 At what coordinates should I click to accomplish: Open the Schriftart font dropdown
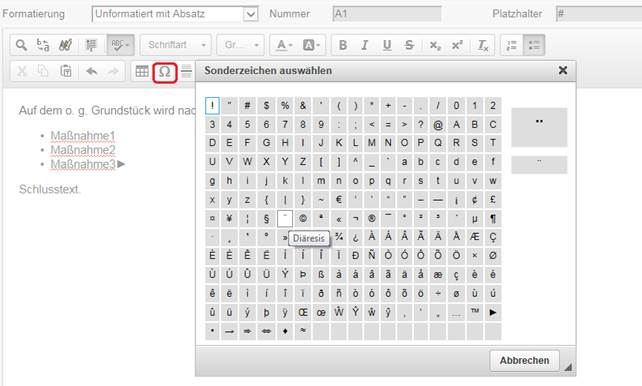click(176, 45)
